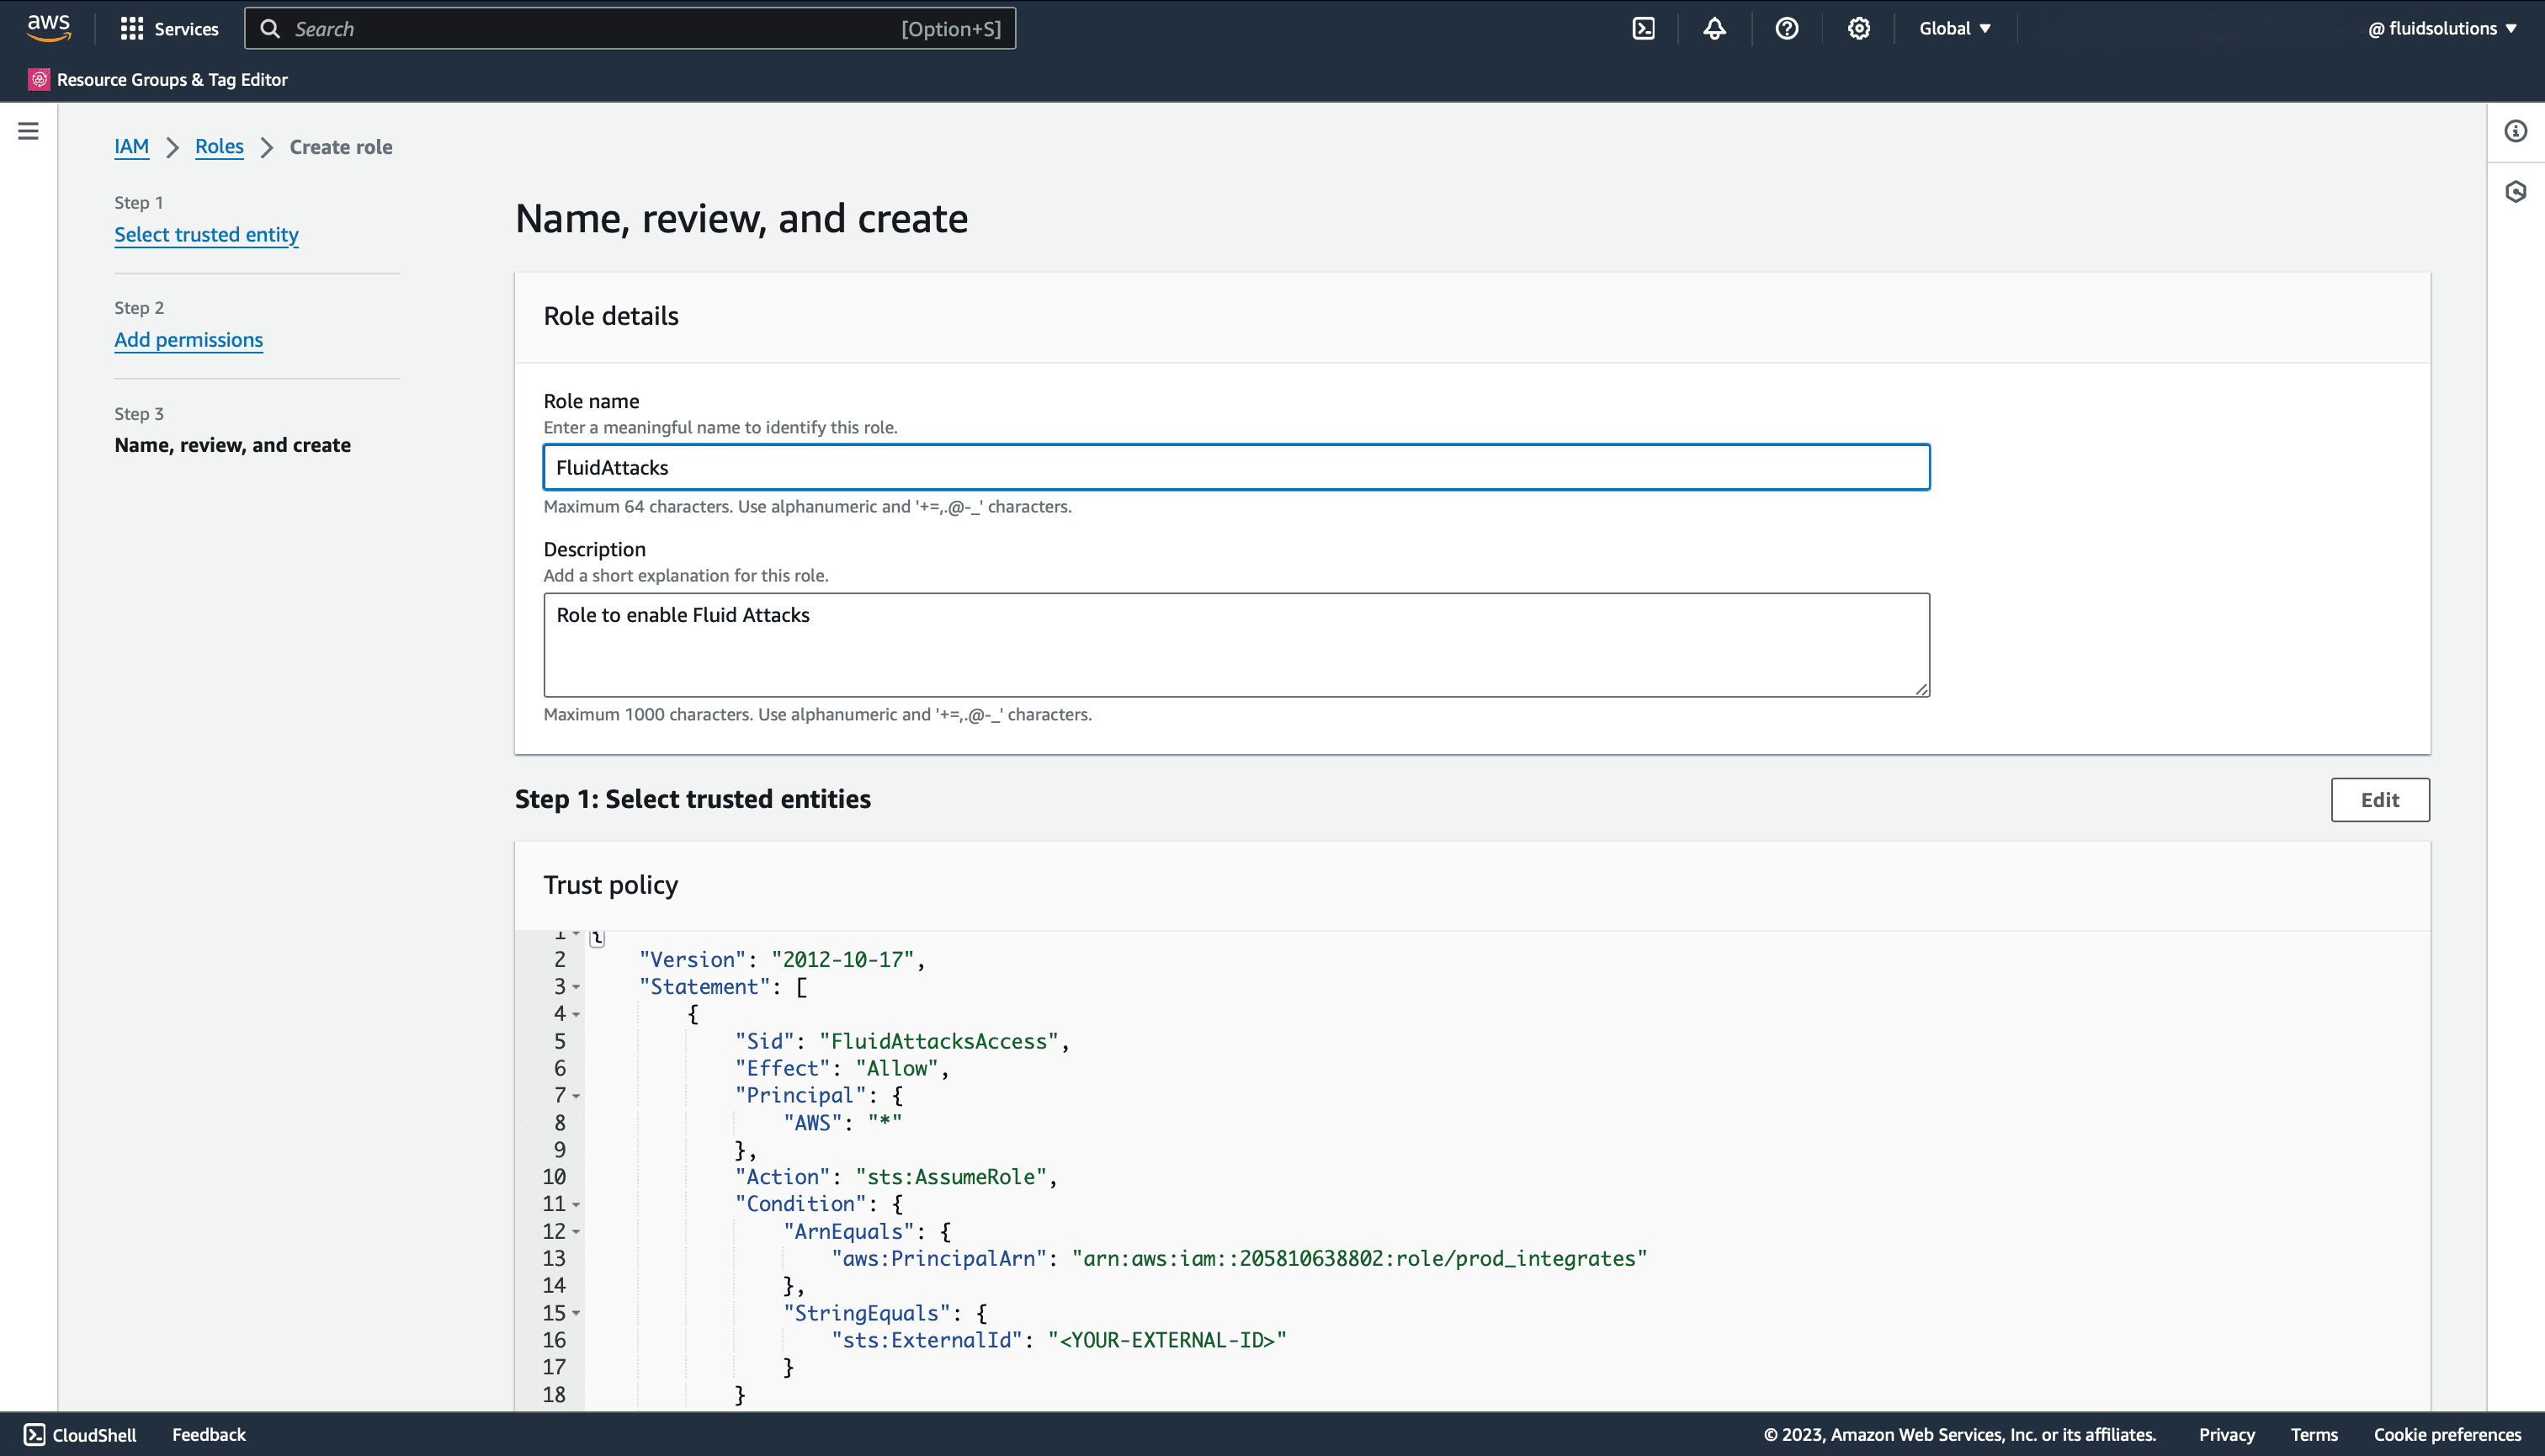Open the info panel icon on right
2545x1456 pixels.
coord(2515,131)
